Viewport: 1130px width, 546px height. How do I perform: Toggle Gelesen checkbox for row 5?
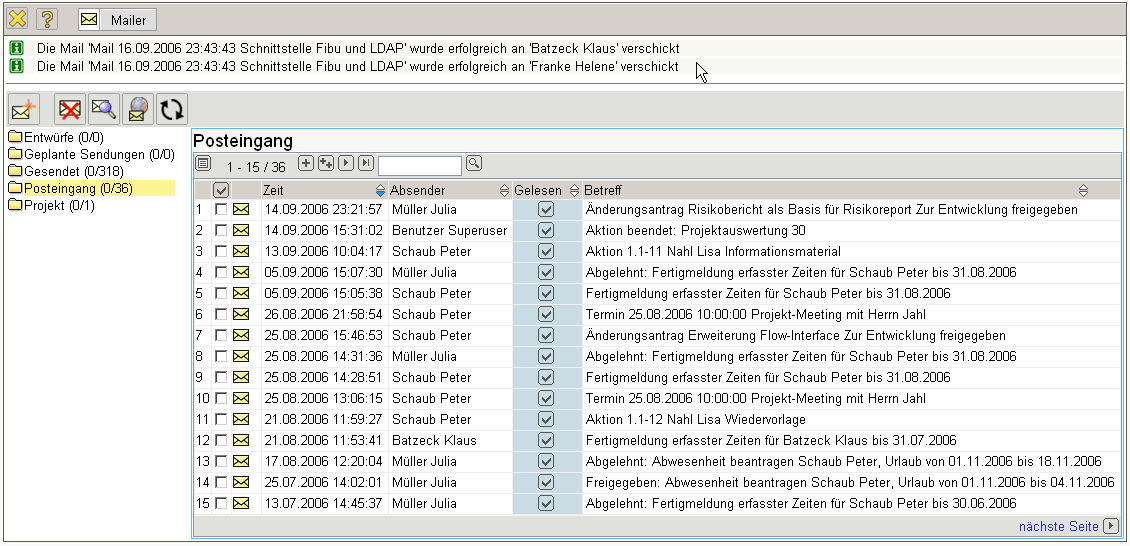tap(545, 294)
